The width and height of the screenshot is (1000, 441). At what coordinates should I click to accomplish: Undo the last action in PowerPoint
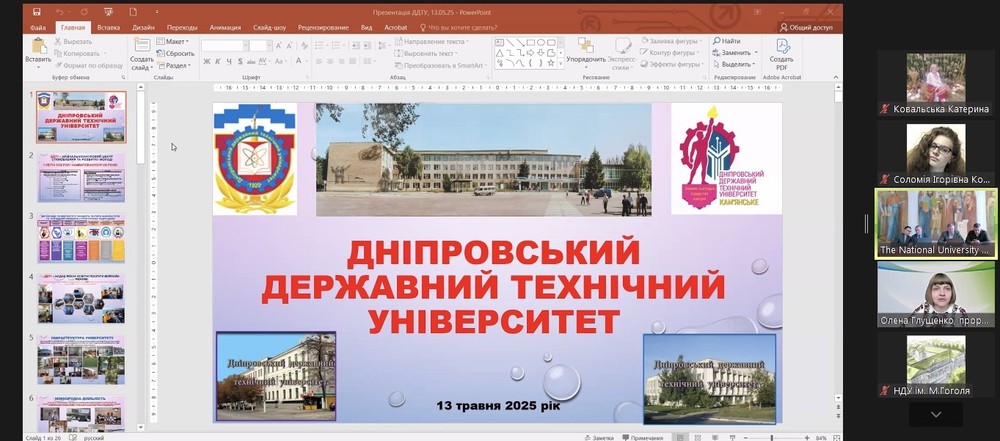[x=59, y=11]
